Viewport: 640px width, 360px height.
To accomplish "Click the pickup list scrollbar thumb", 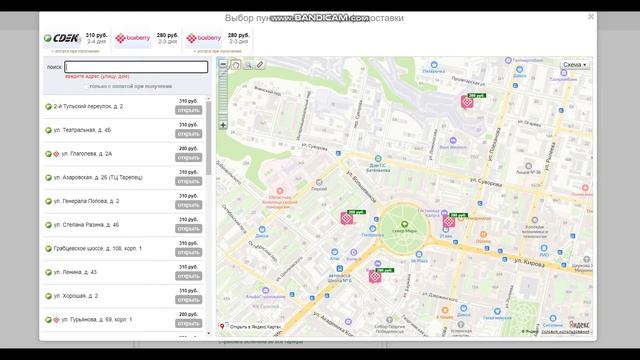I will [x=209, y=138].
